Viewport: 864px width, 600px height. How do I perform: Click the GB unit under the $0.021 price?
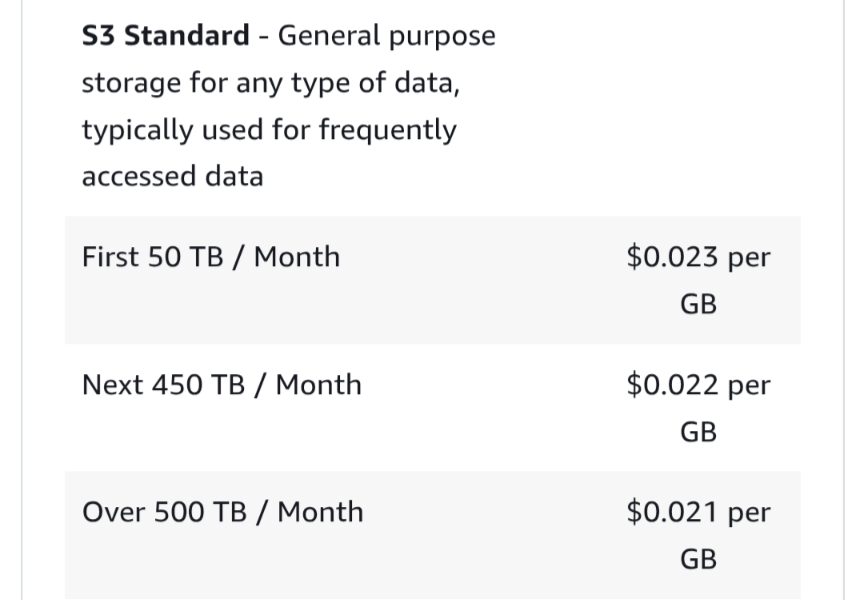coord(698,559)
